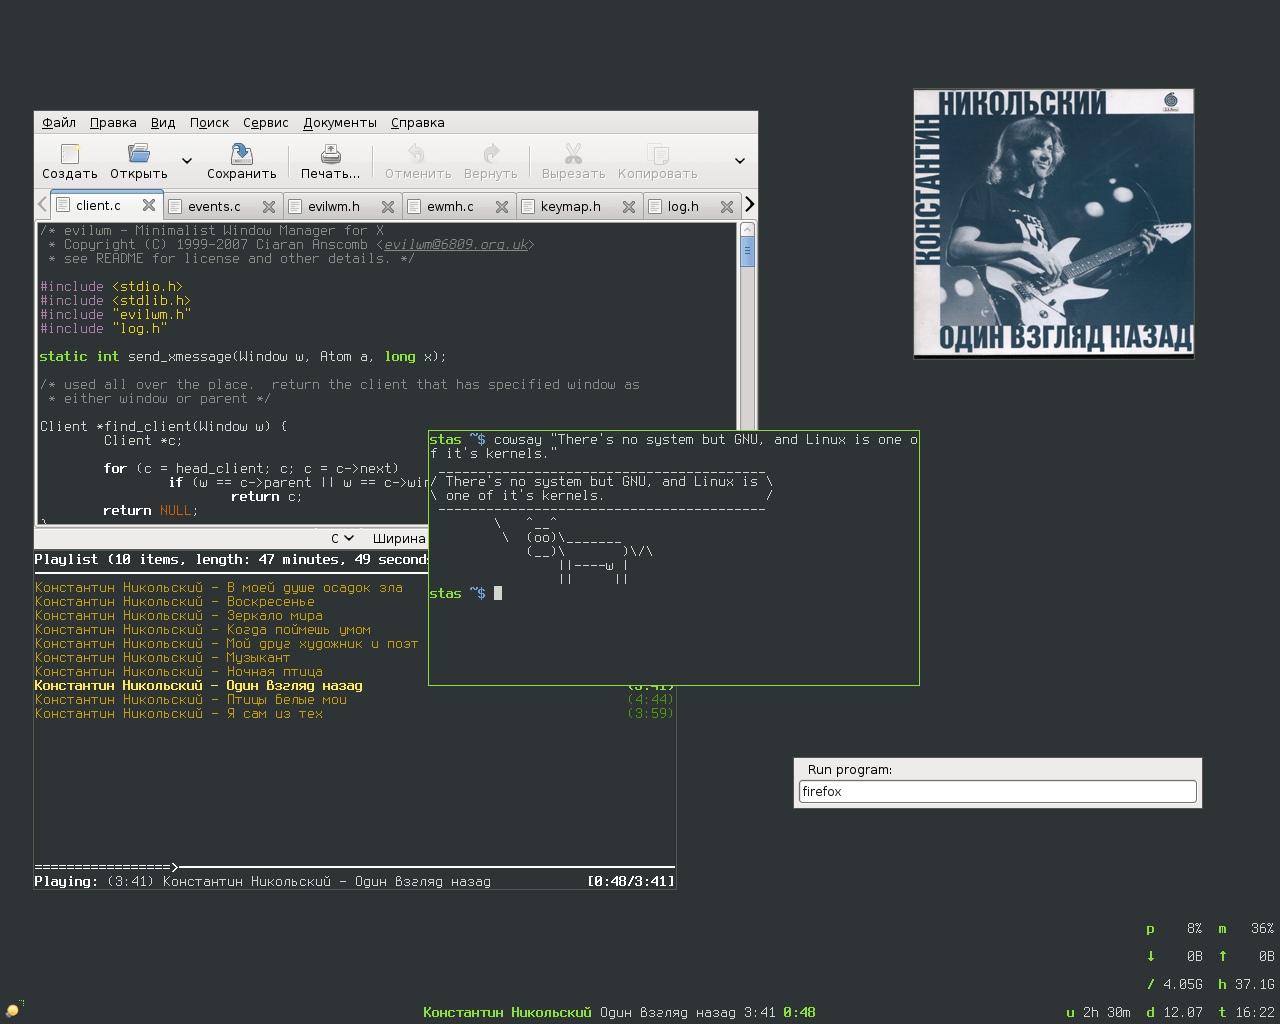
Task: Open the Поиск menu
Action: click(x=209, y=123)
